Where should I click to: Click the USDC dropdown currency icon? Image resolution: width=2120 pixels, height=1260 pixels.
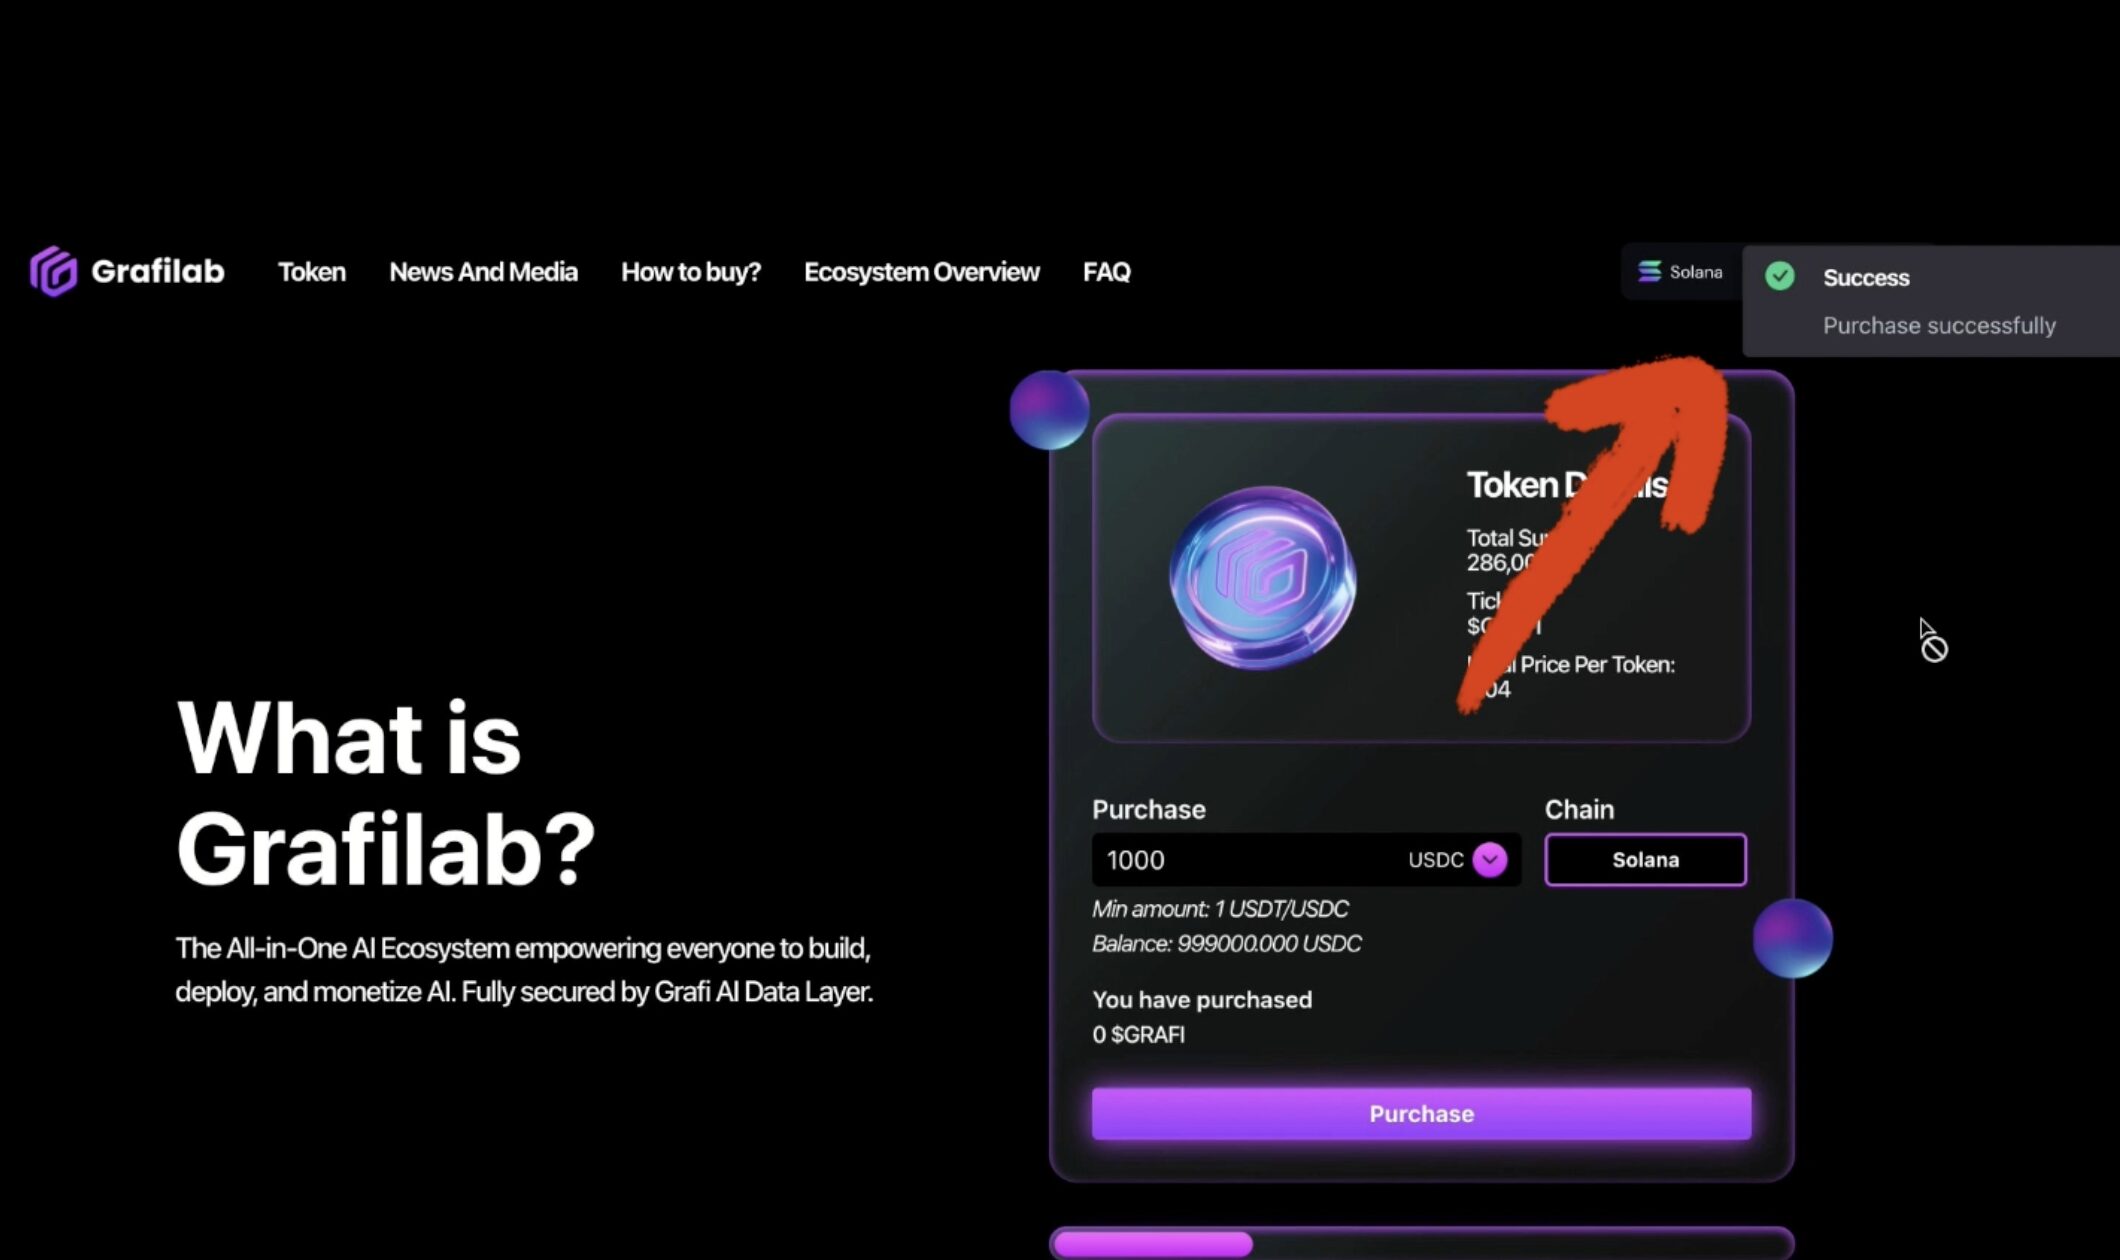[1489, 856]
